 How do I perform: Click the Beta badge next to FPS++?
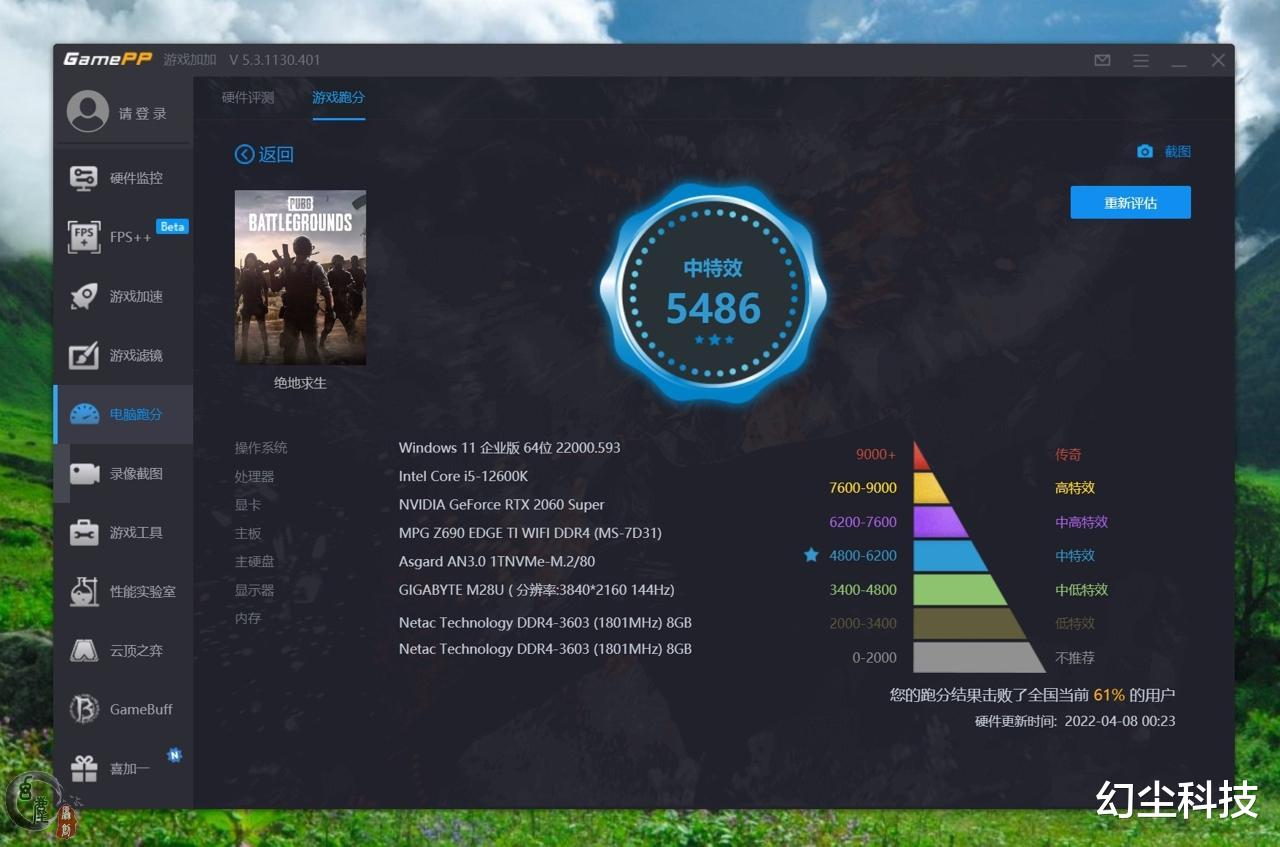[173, 227]
